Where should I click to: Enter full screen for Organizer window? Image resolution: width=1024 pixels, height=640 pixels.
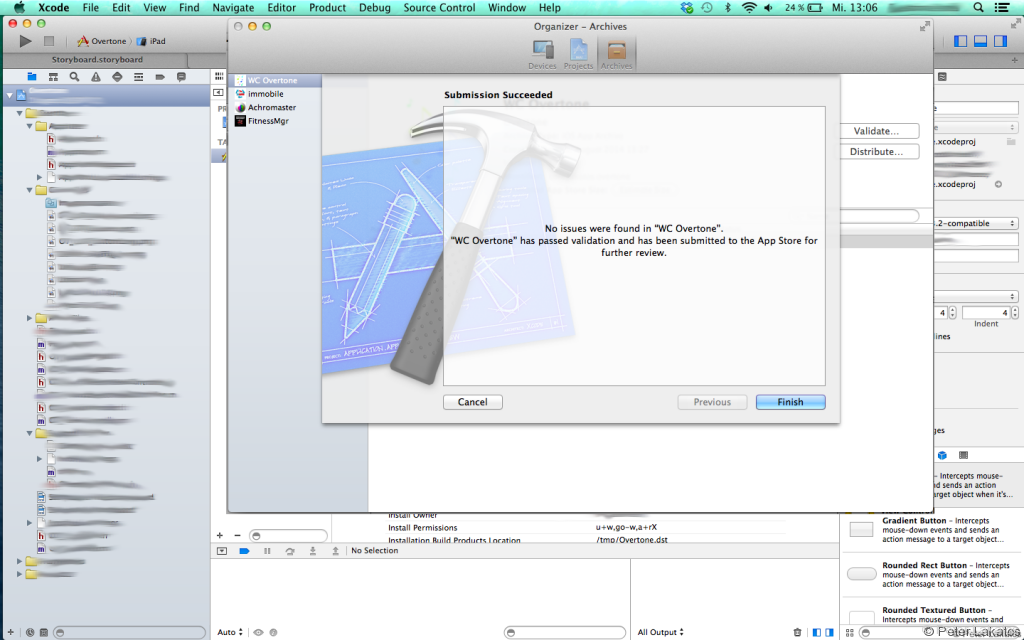tap(925, 27)
